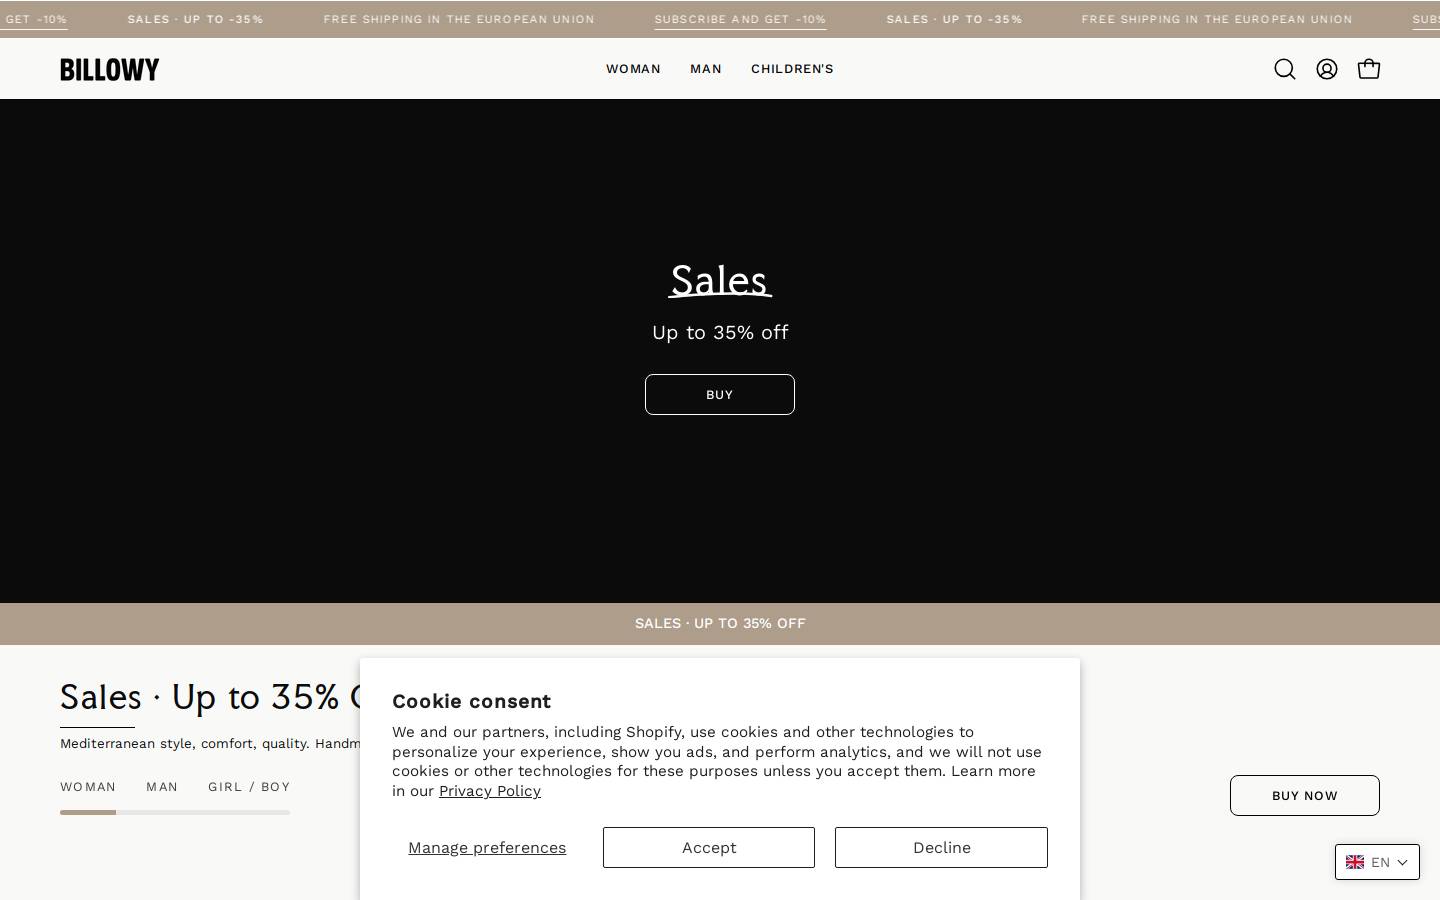Open the WOMAN navigation menu
This screenshot has height=900, width=1440.
click(633, 69)
